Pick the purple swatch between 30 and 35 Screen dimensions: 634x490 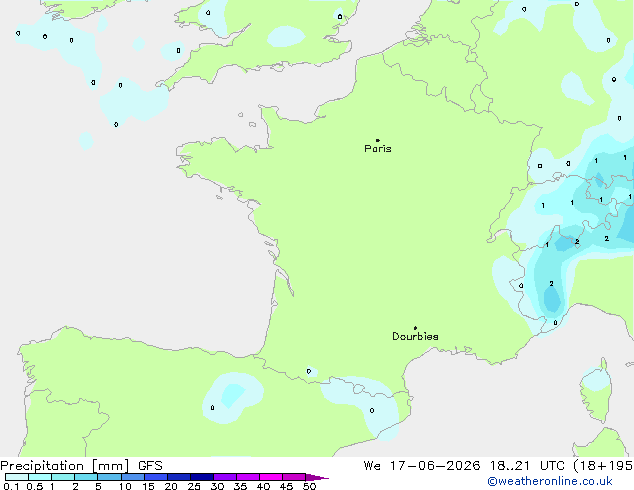click(225, 477)
